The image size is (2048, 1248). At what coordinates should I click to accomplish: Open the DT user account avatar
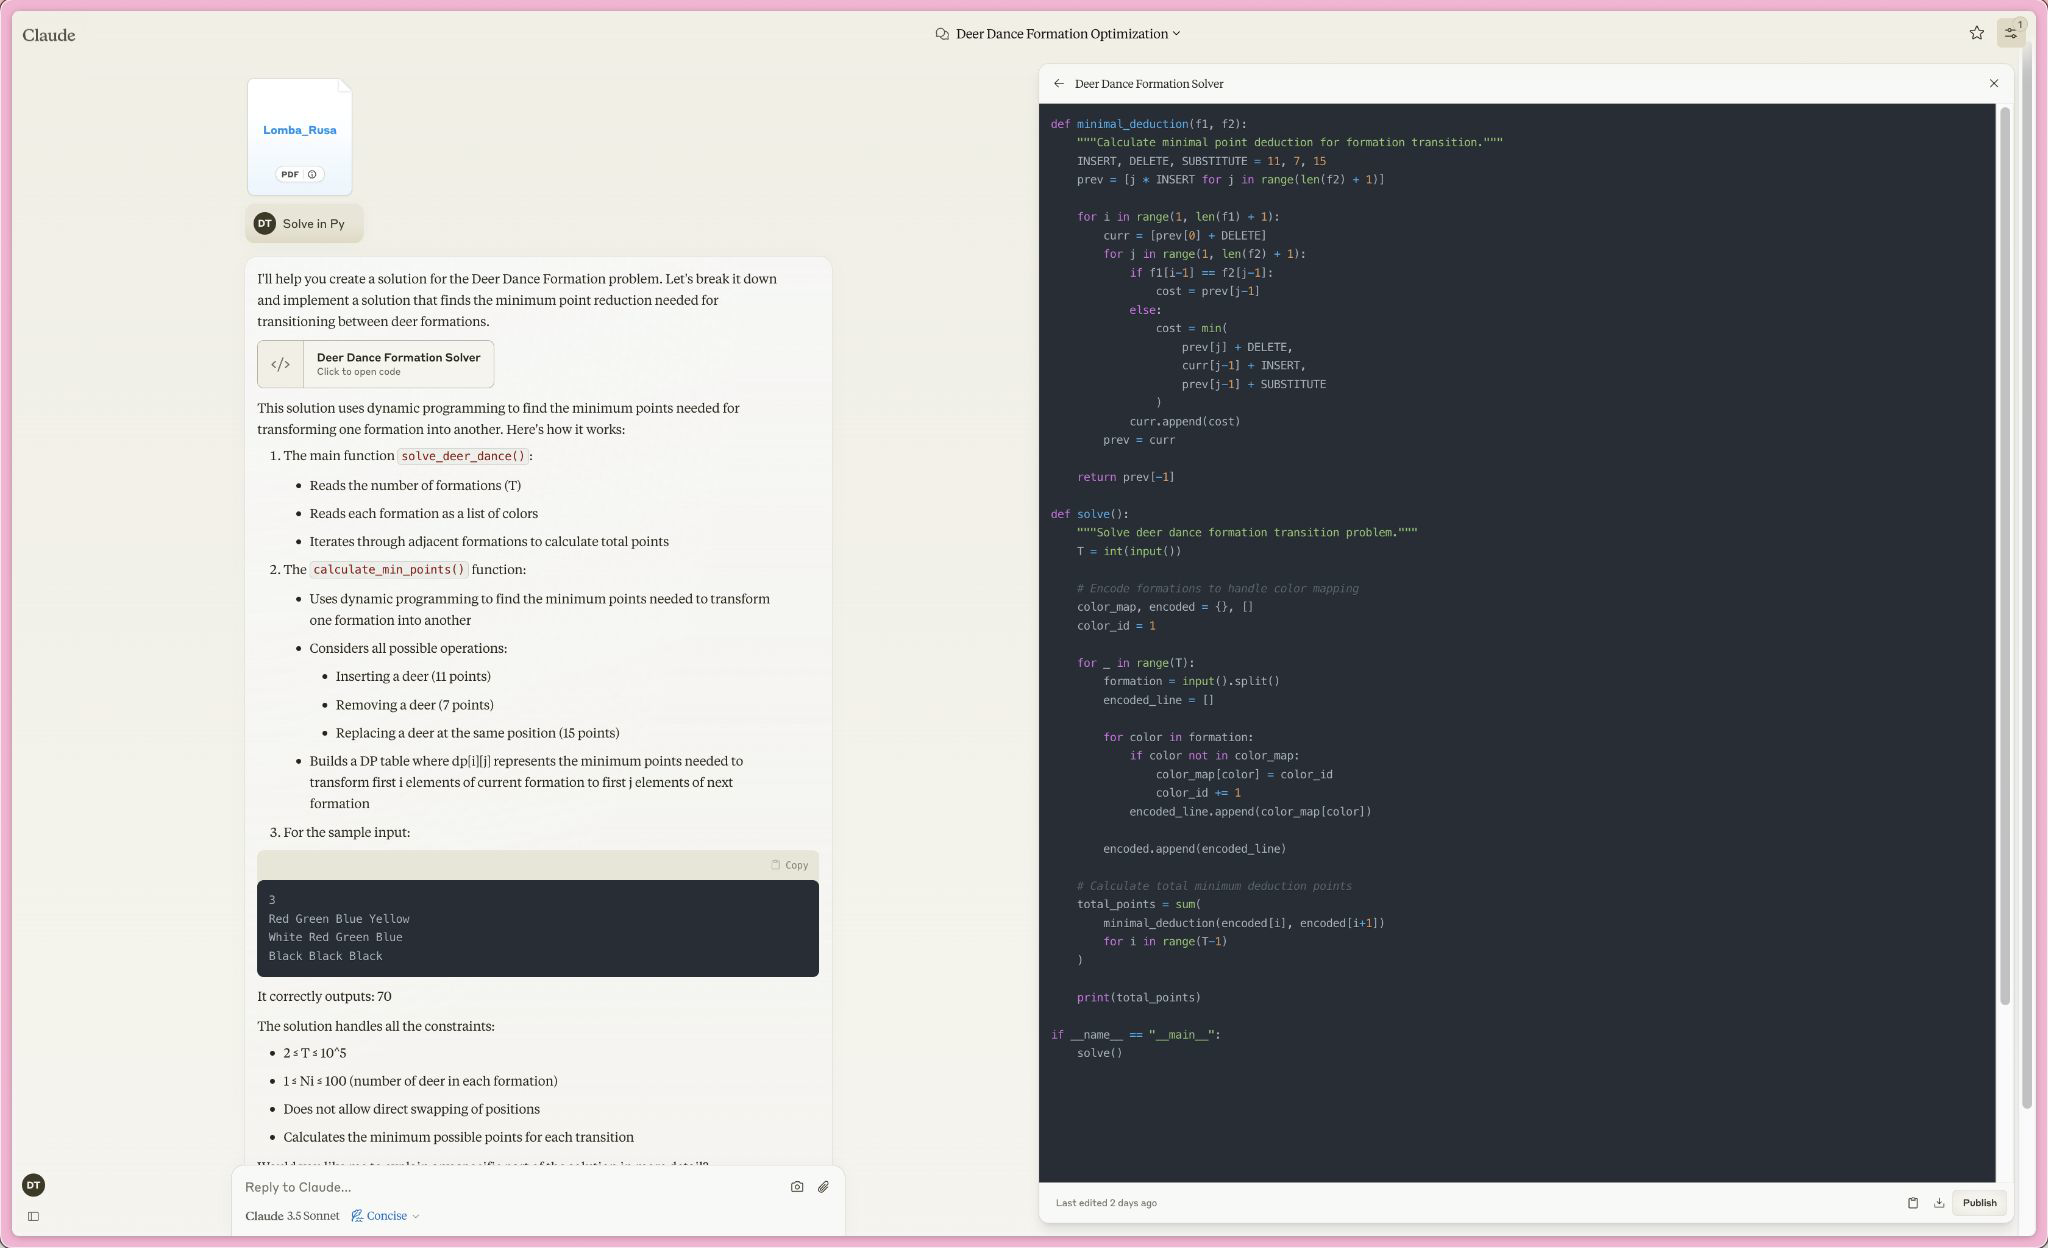tap(33, 1185)
